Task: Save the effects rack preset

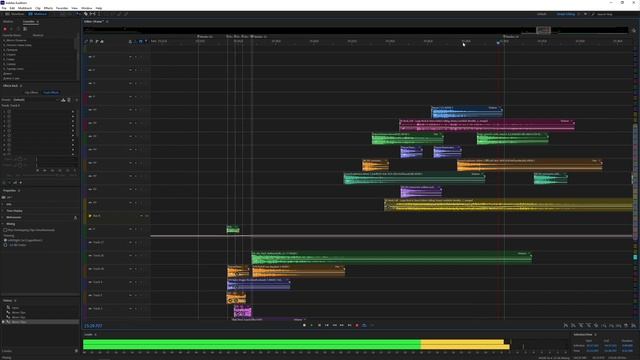Action: point(63,100)
